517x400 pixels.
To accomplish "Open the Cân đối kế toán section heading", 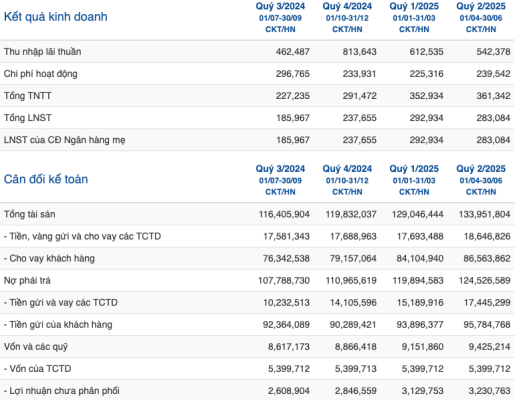I will [x=46, y=179].
